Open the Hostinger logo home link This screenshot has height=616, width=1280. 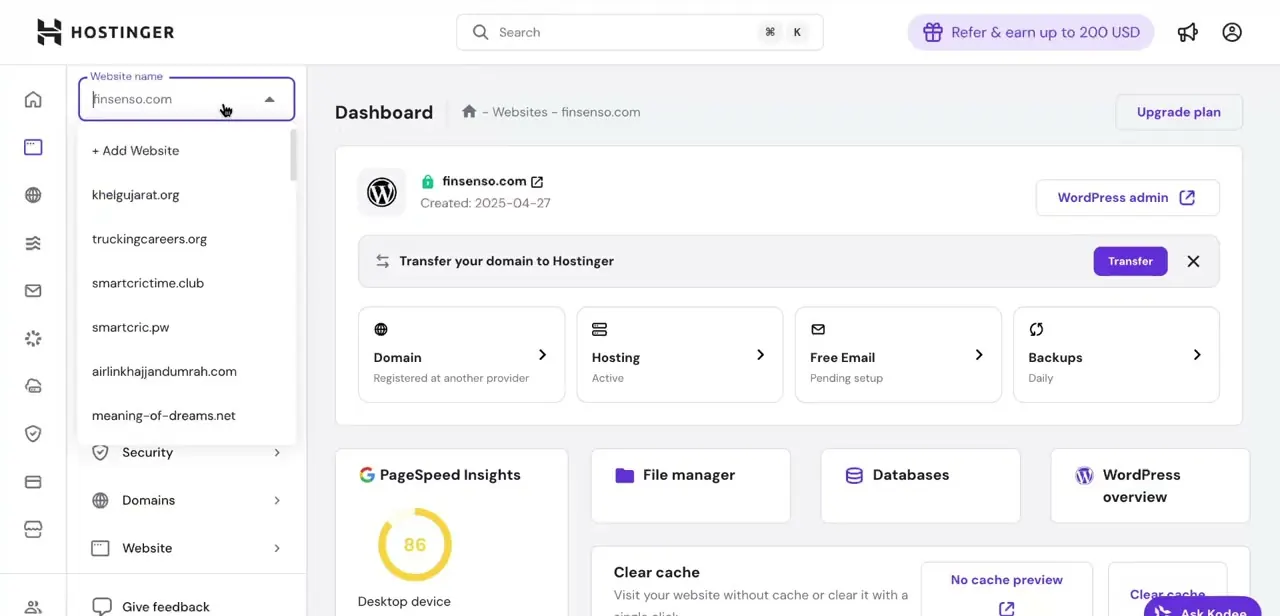(106, 32)
